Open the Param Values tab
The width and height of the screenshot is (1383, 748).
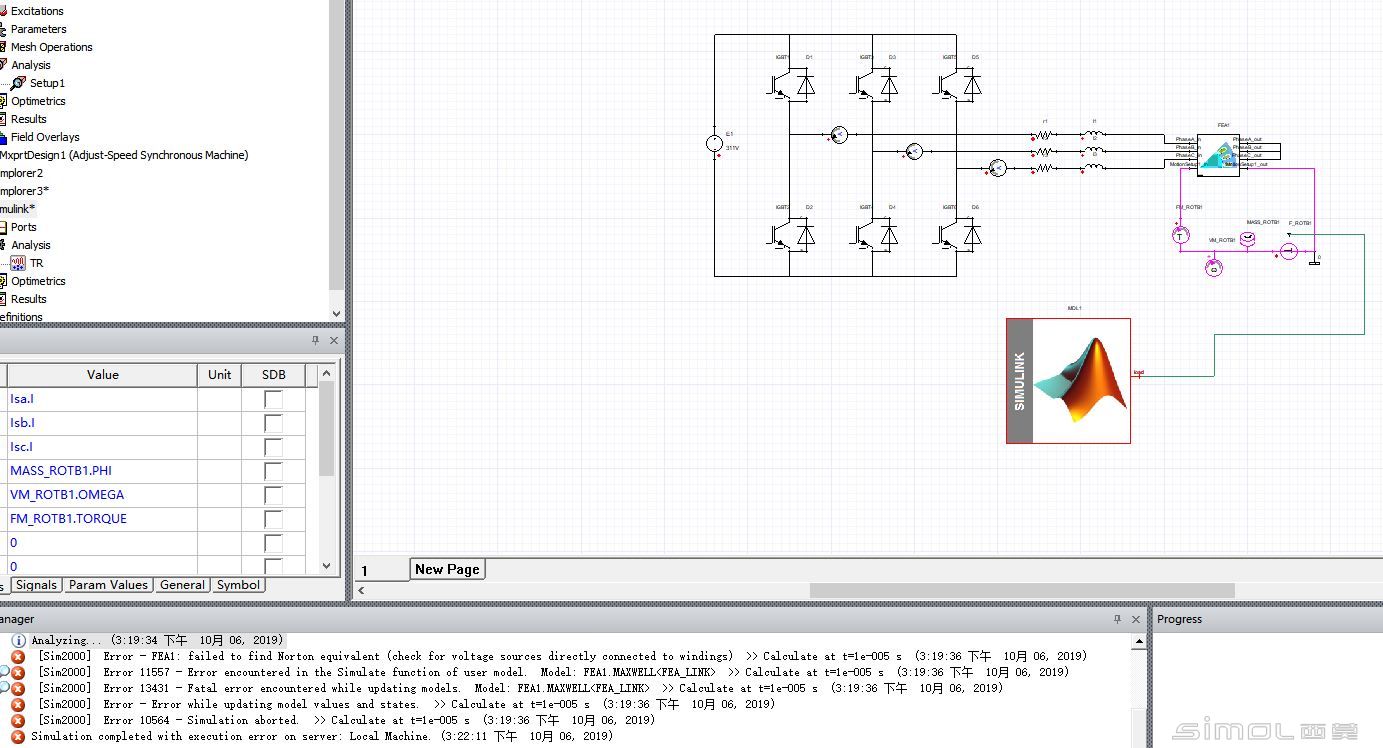[108, 585]
